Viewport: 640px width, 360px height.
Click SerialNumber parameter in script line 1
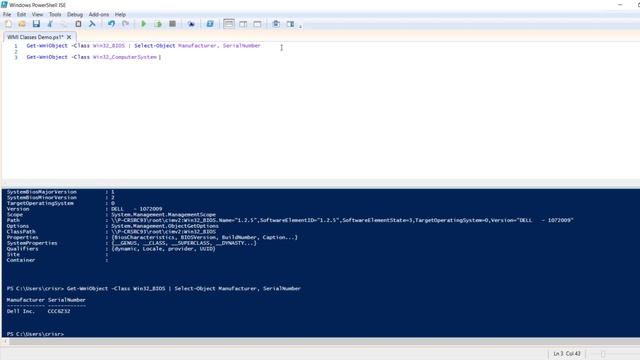pyautogui.click(x=242, y=46)
